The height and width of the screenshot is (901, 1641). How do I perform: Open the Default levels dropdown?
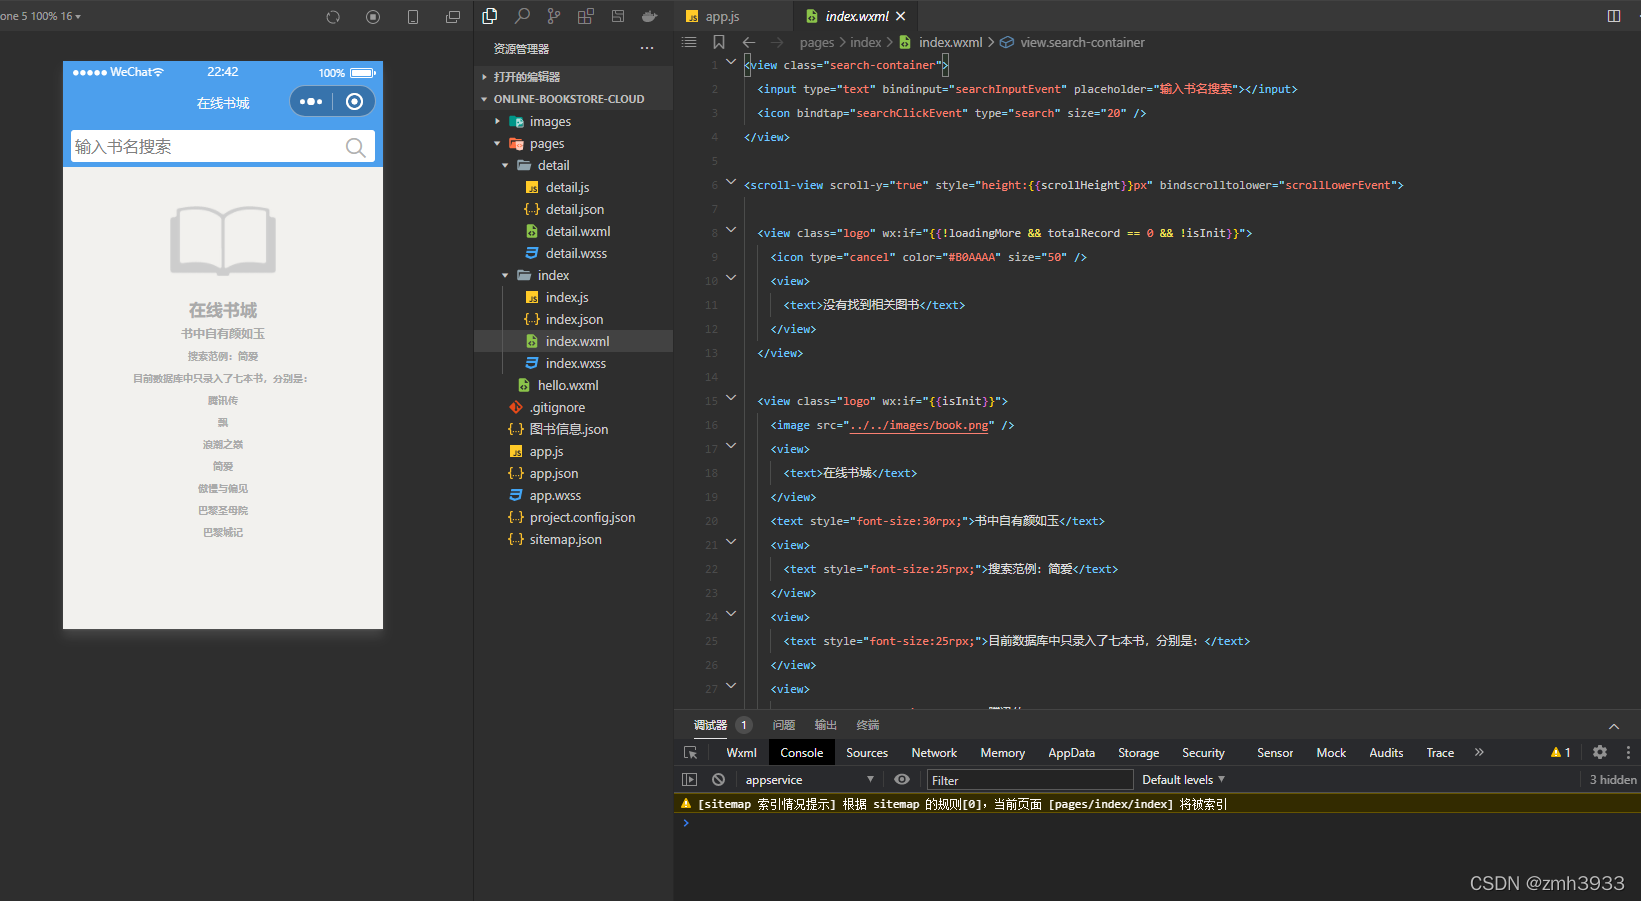pos(1183,780)
